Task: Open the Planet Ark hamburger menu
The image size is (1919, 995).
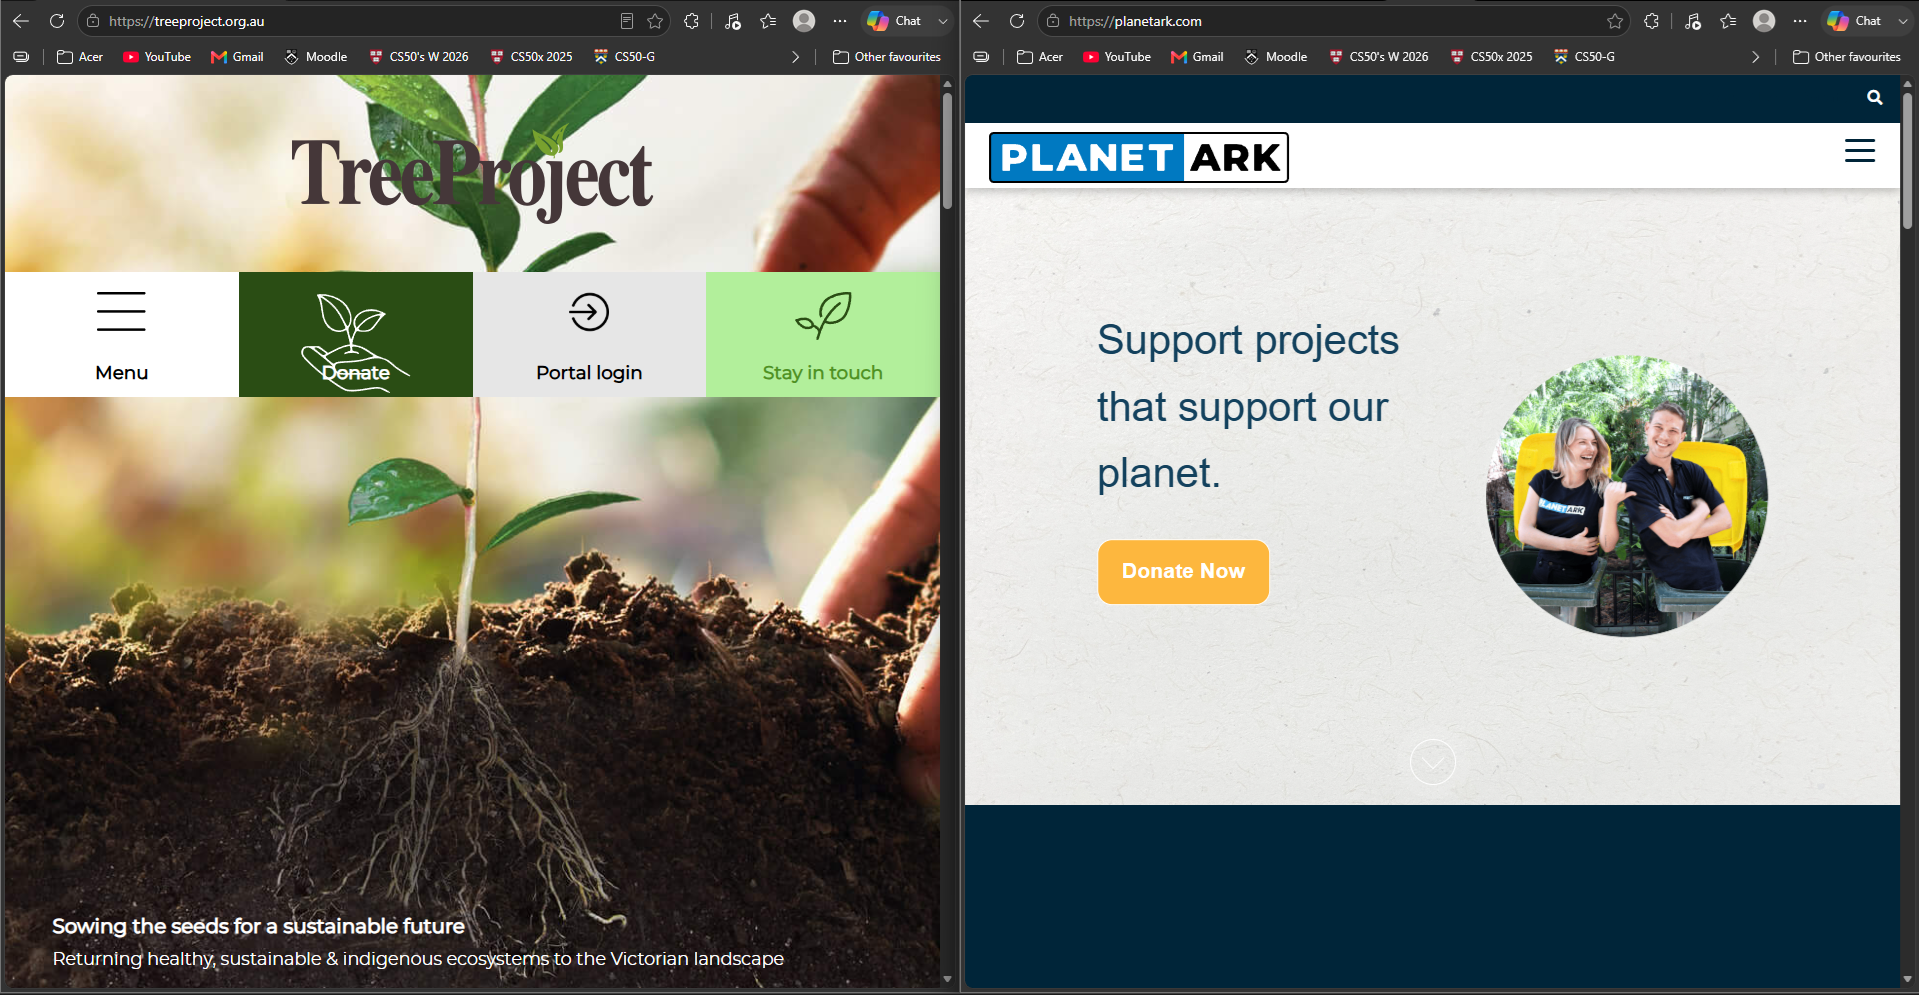Action: [1860, 151]
